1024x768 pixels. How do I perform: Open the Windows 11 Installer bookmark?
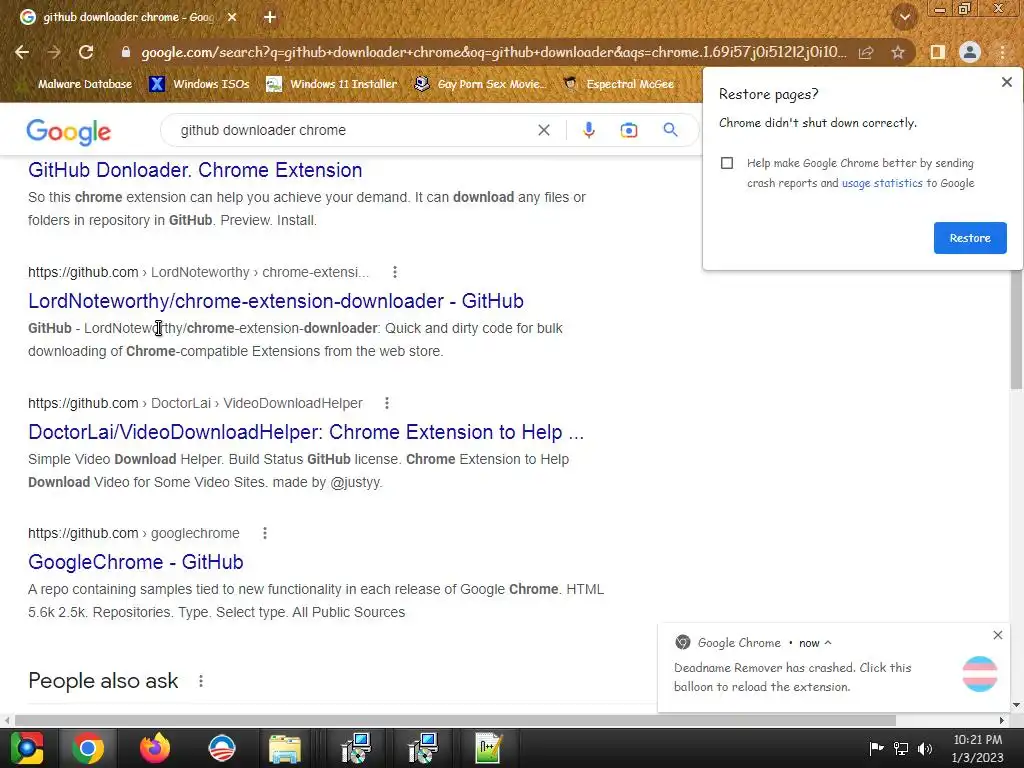[x=332, y=84]
